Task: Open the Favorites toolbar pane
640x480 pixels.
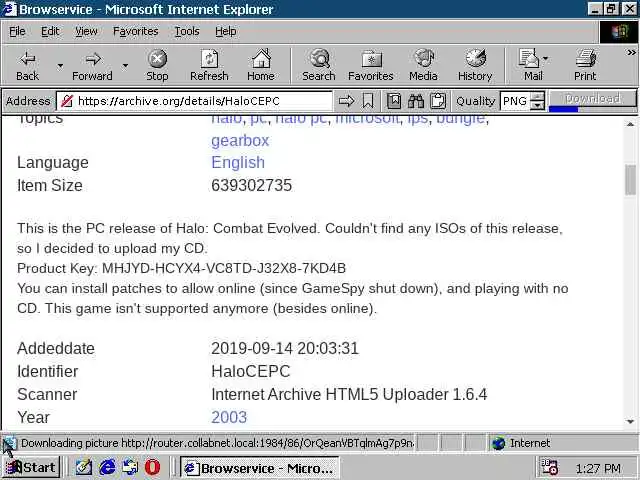Action: point(371,66)
